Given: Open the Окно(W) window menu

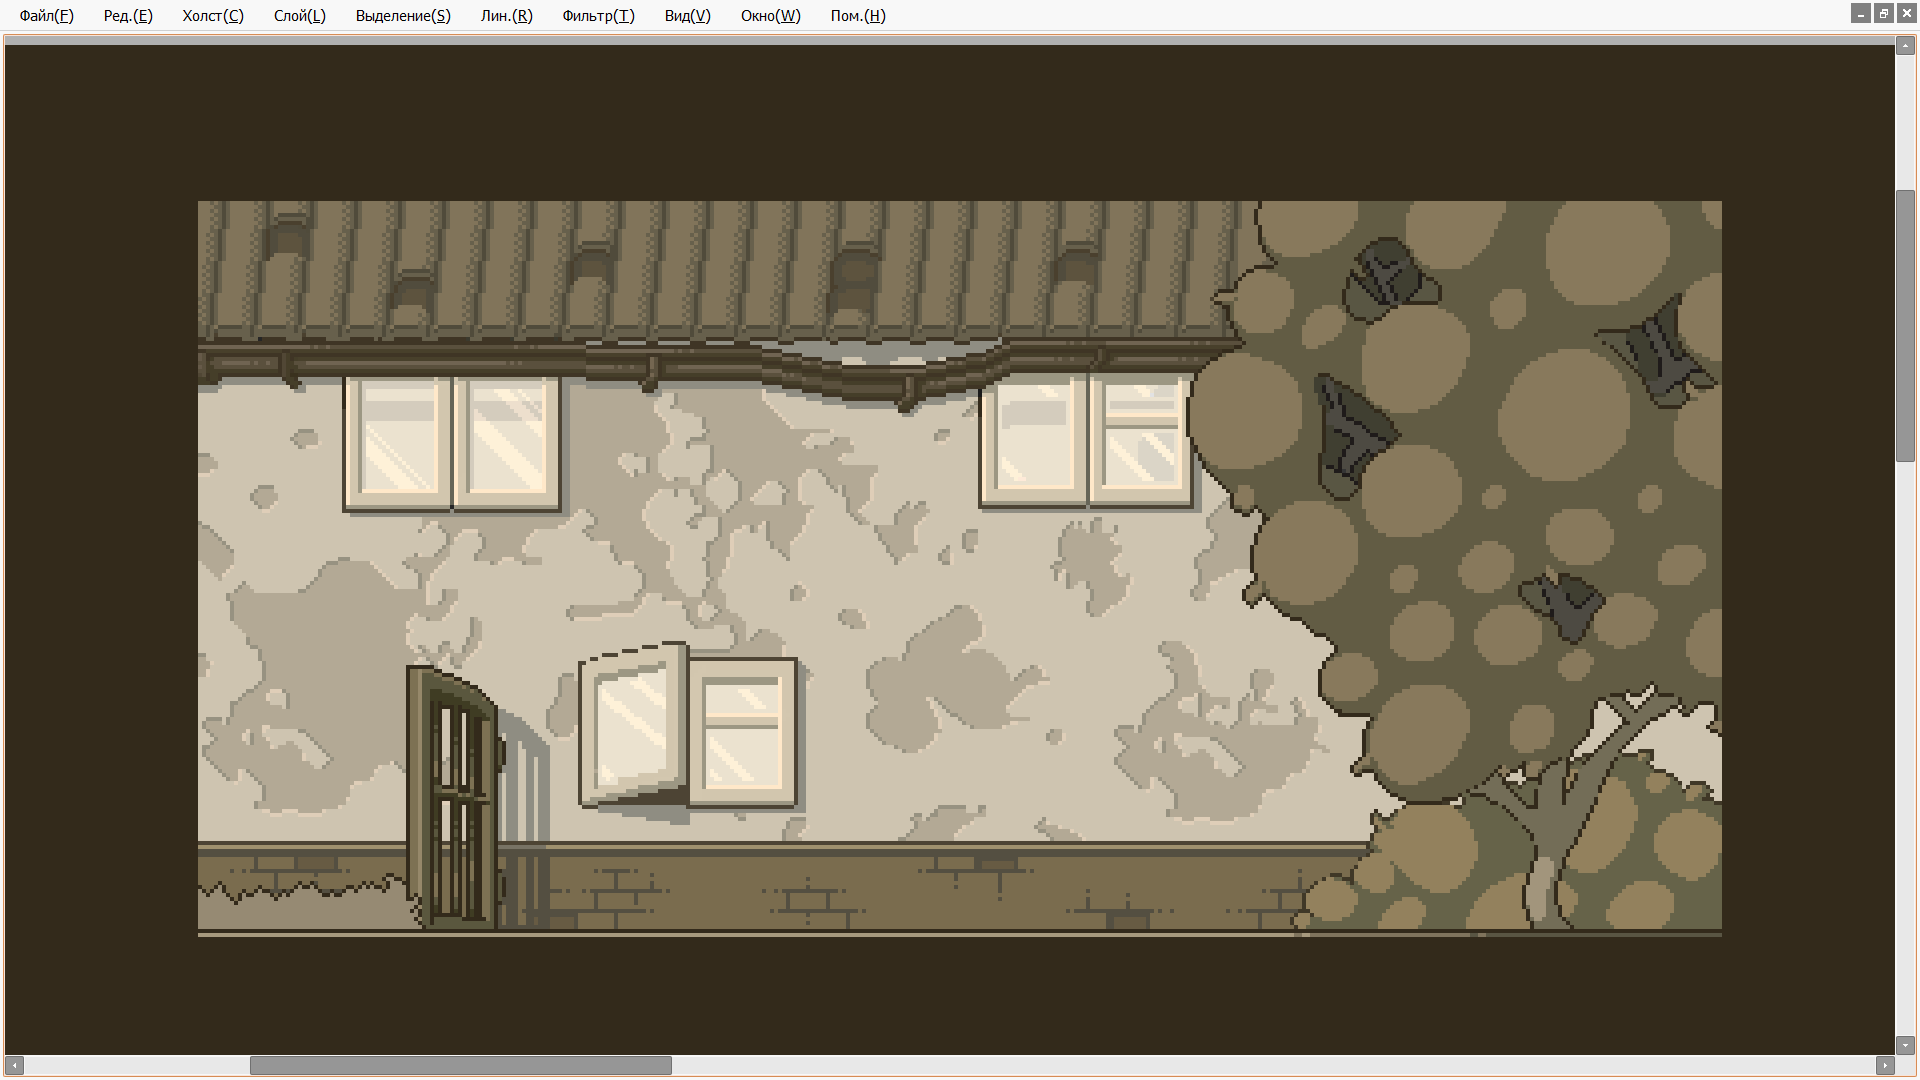Looking at the screenshot, I should point(770,16).
